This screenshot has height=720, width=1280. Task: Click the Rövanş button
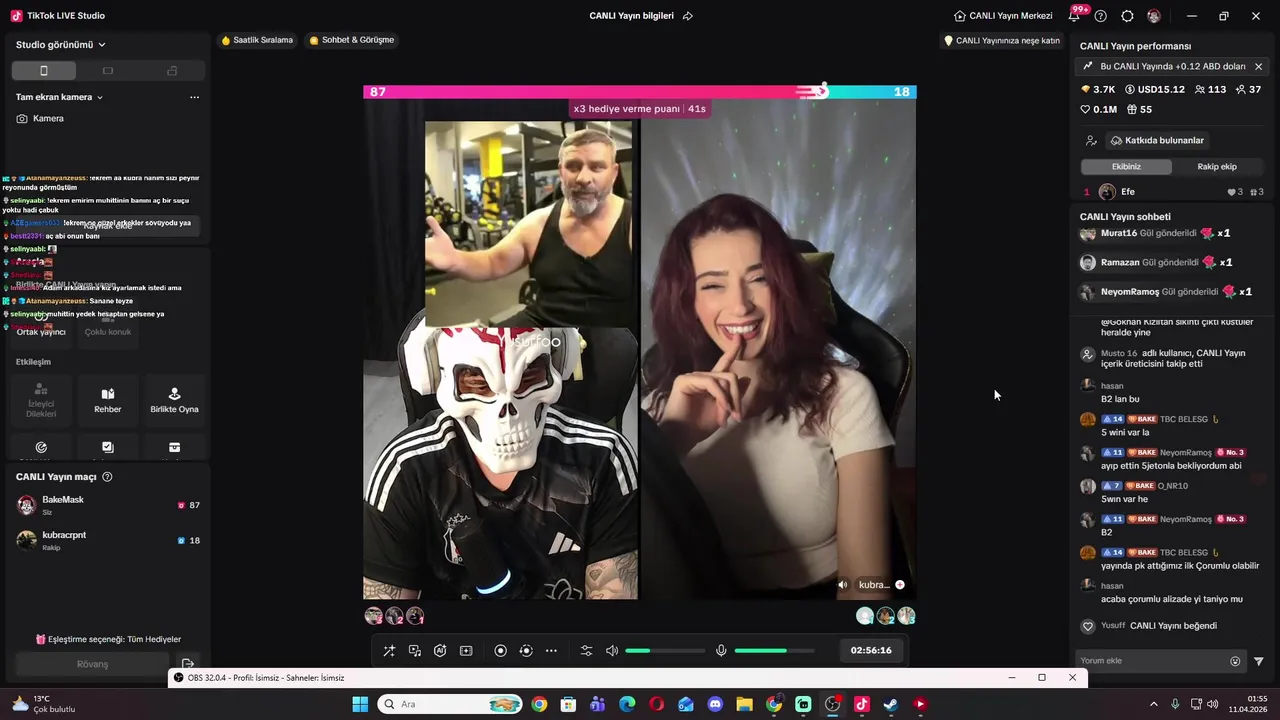pos(92,664)
